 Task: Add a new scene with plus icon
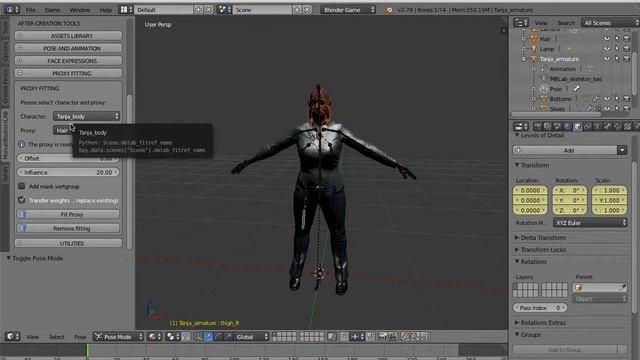click(x=297, y=9)
